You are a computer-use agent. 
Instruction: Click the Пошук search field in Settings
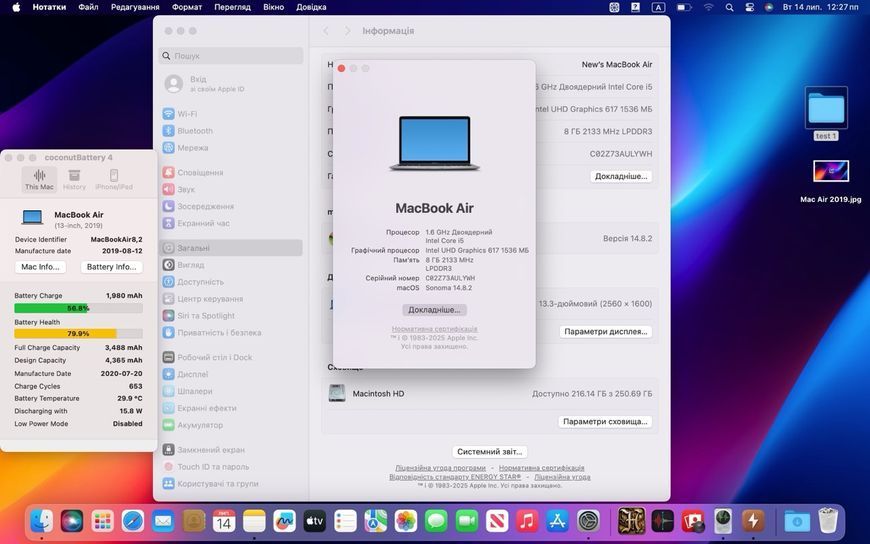(231, 56)
